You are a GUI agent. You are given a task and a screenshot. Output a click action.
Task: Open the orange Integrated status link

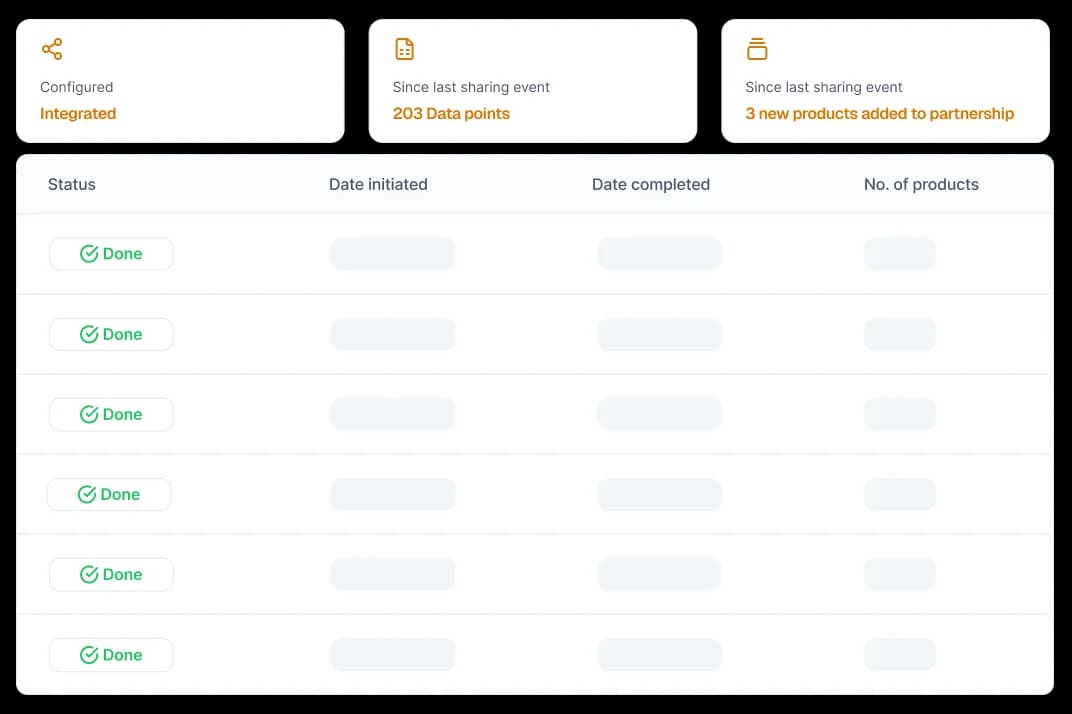(78, 114)
